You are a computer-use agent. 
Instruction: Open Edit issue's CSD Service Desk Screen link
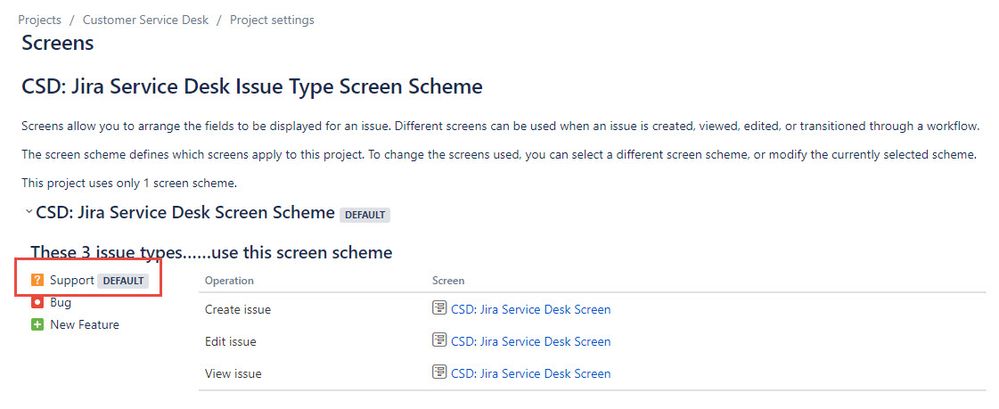pos(531,341)
